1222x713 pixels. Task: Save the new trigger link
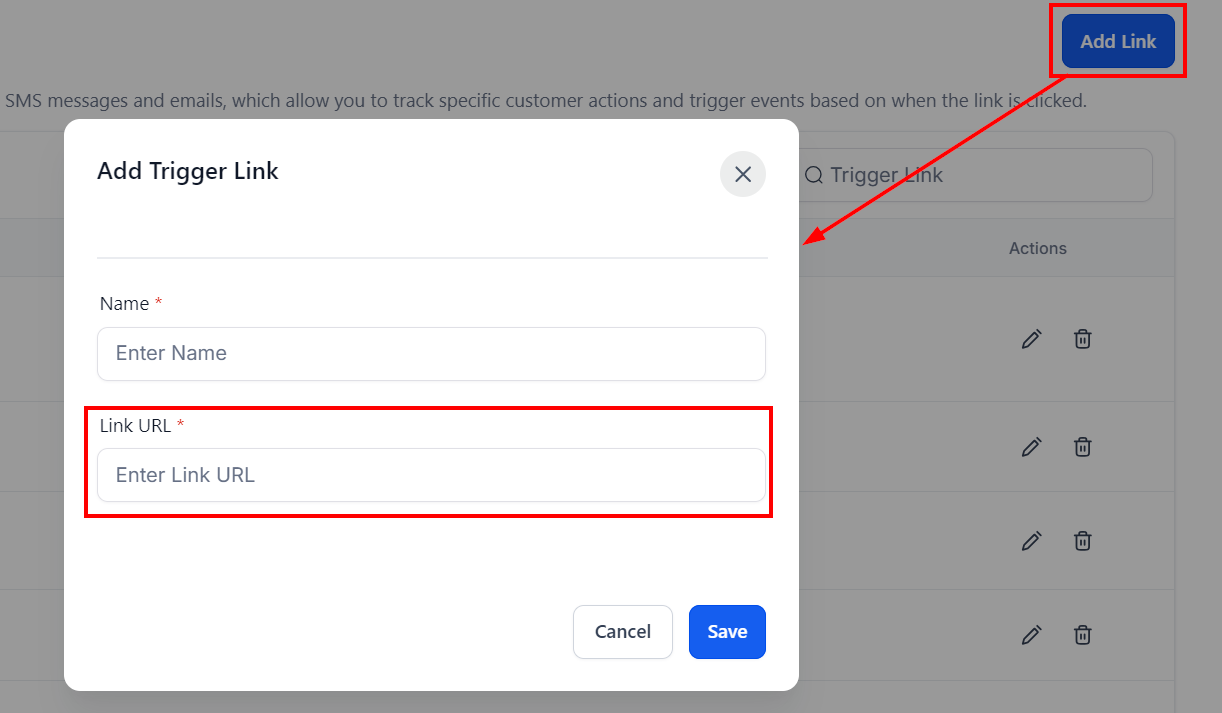click(727, 632)
